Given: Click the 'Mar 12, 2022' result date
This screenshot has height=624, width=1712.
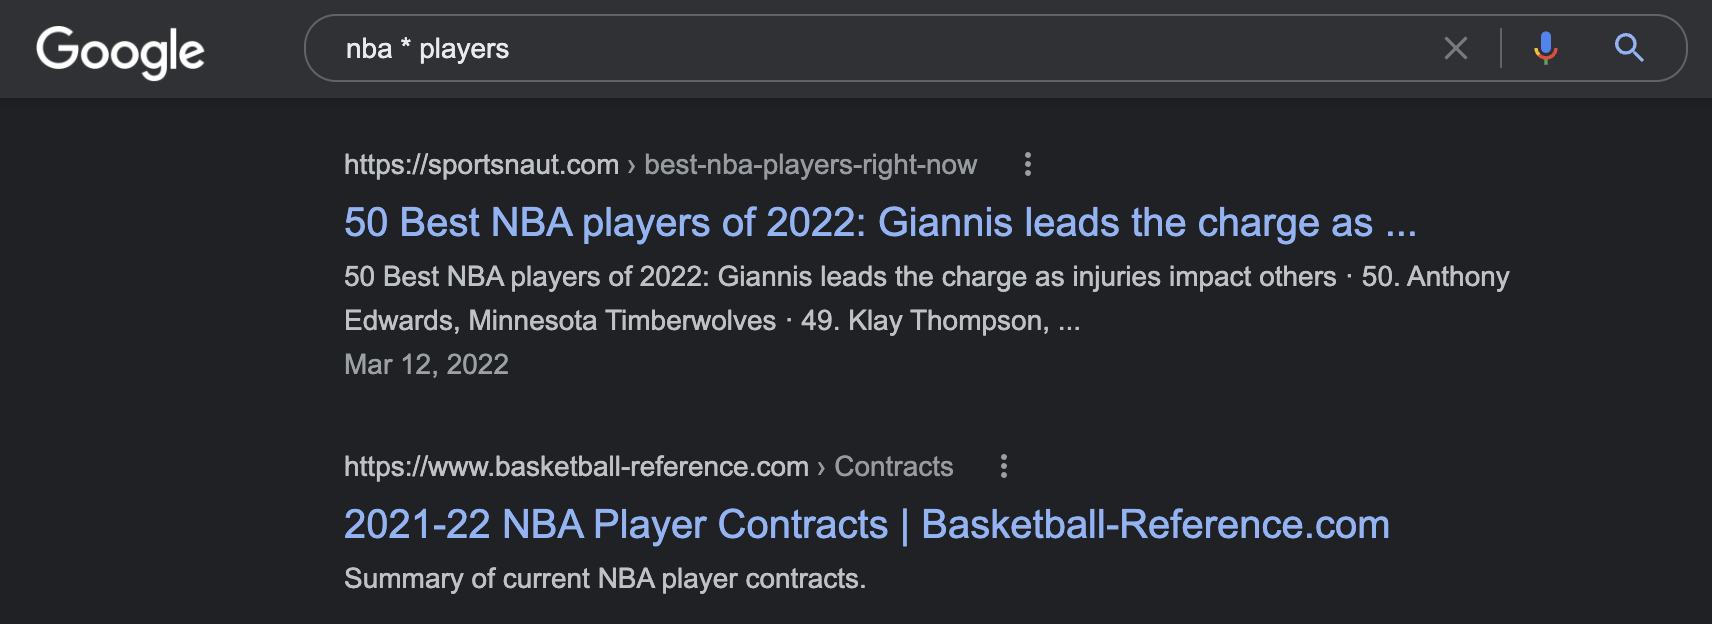Looking at the screenshot, I should tap(426, 364).
